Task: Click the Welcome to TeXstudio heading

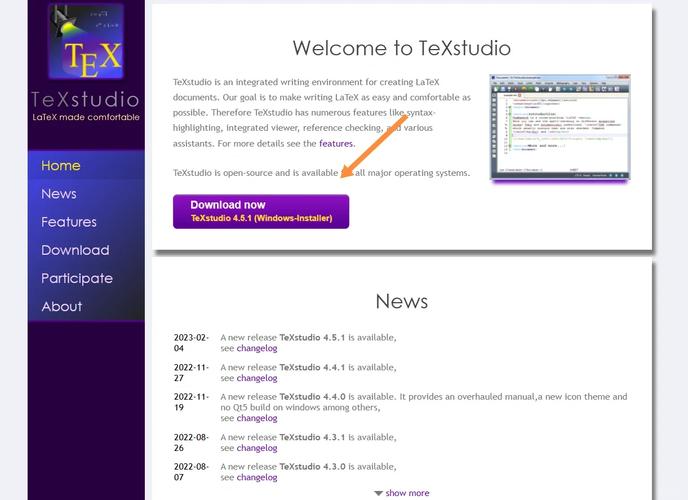Action: tap(401, 48)
